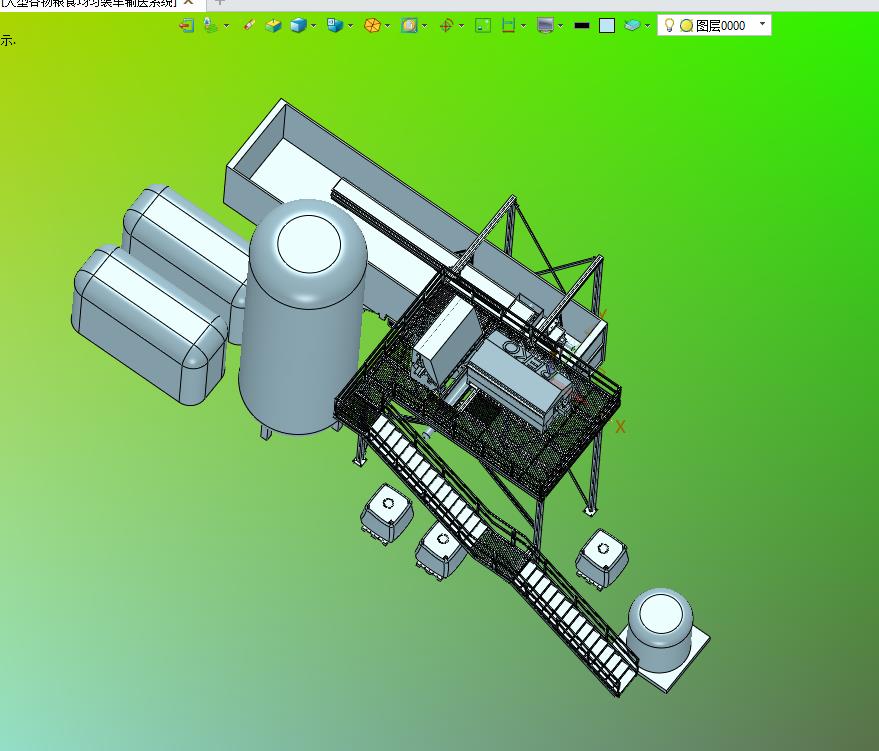This screenshot has height=751, width=879.
Task: Open dropdown next to layered stack icon
Action: coord(226,25)
